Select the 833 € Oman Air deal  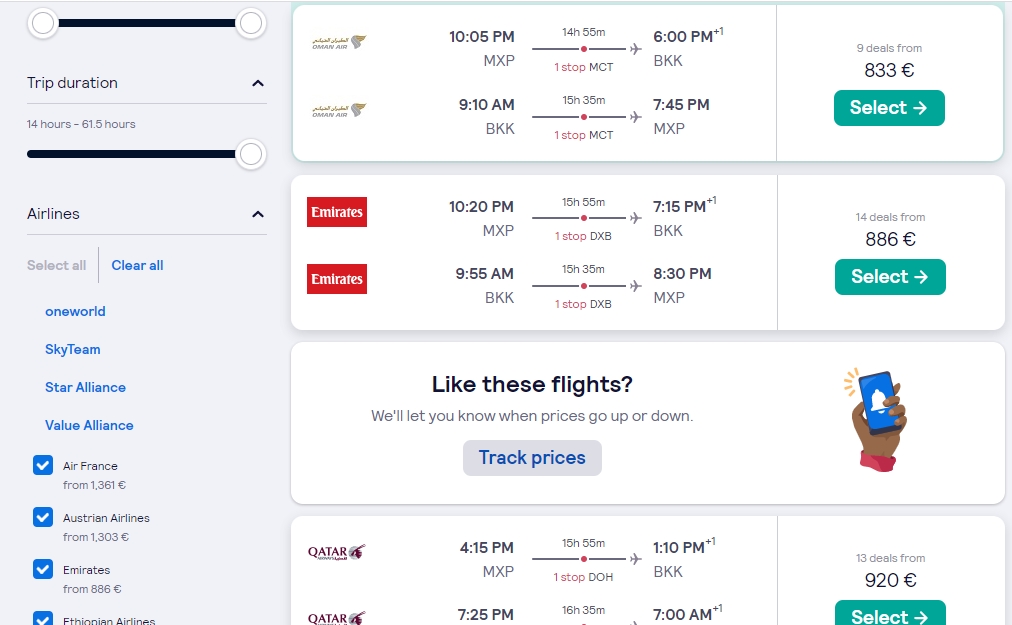(889, 108)
